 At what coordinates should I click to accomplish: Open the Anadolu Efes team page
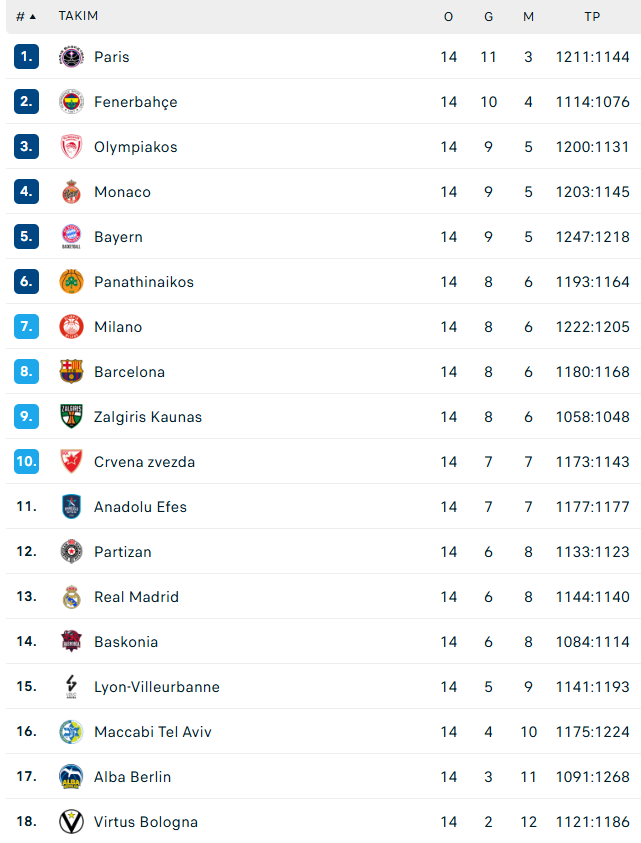pos(140,507)
